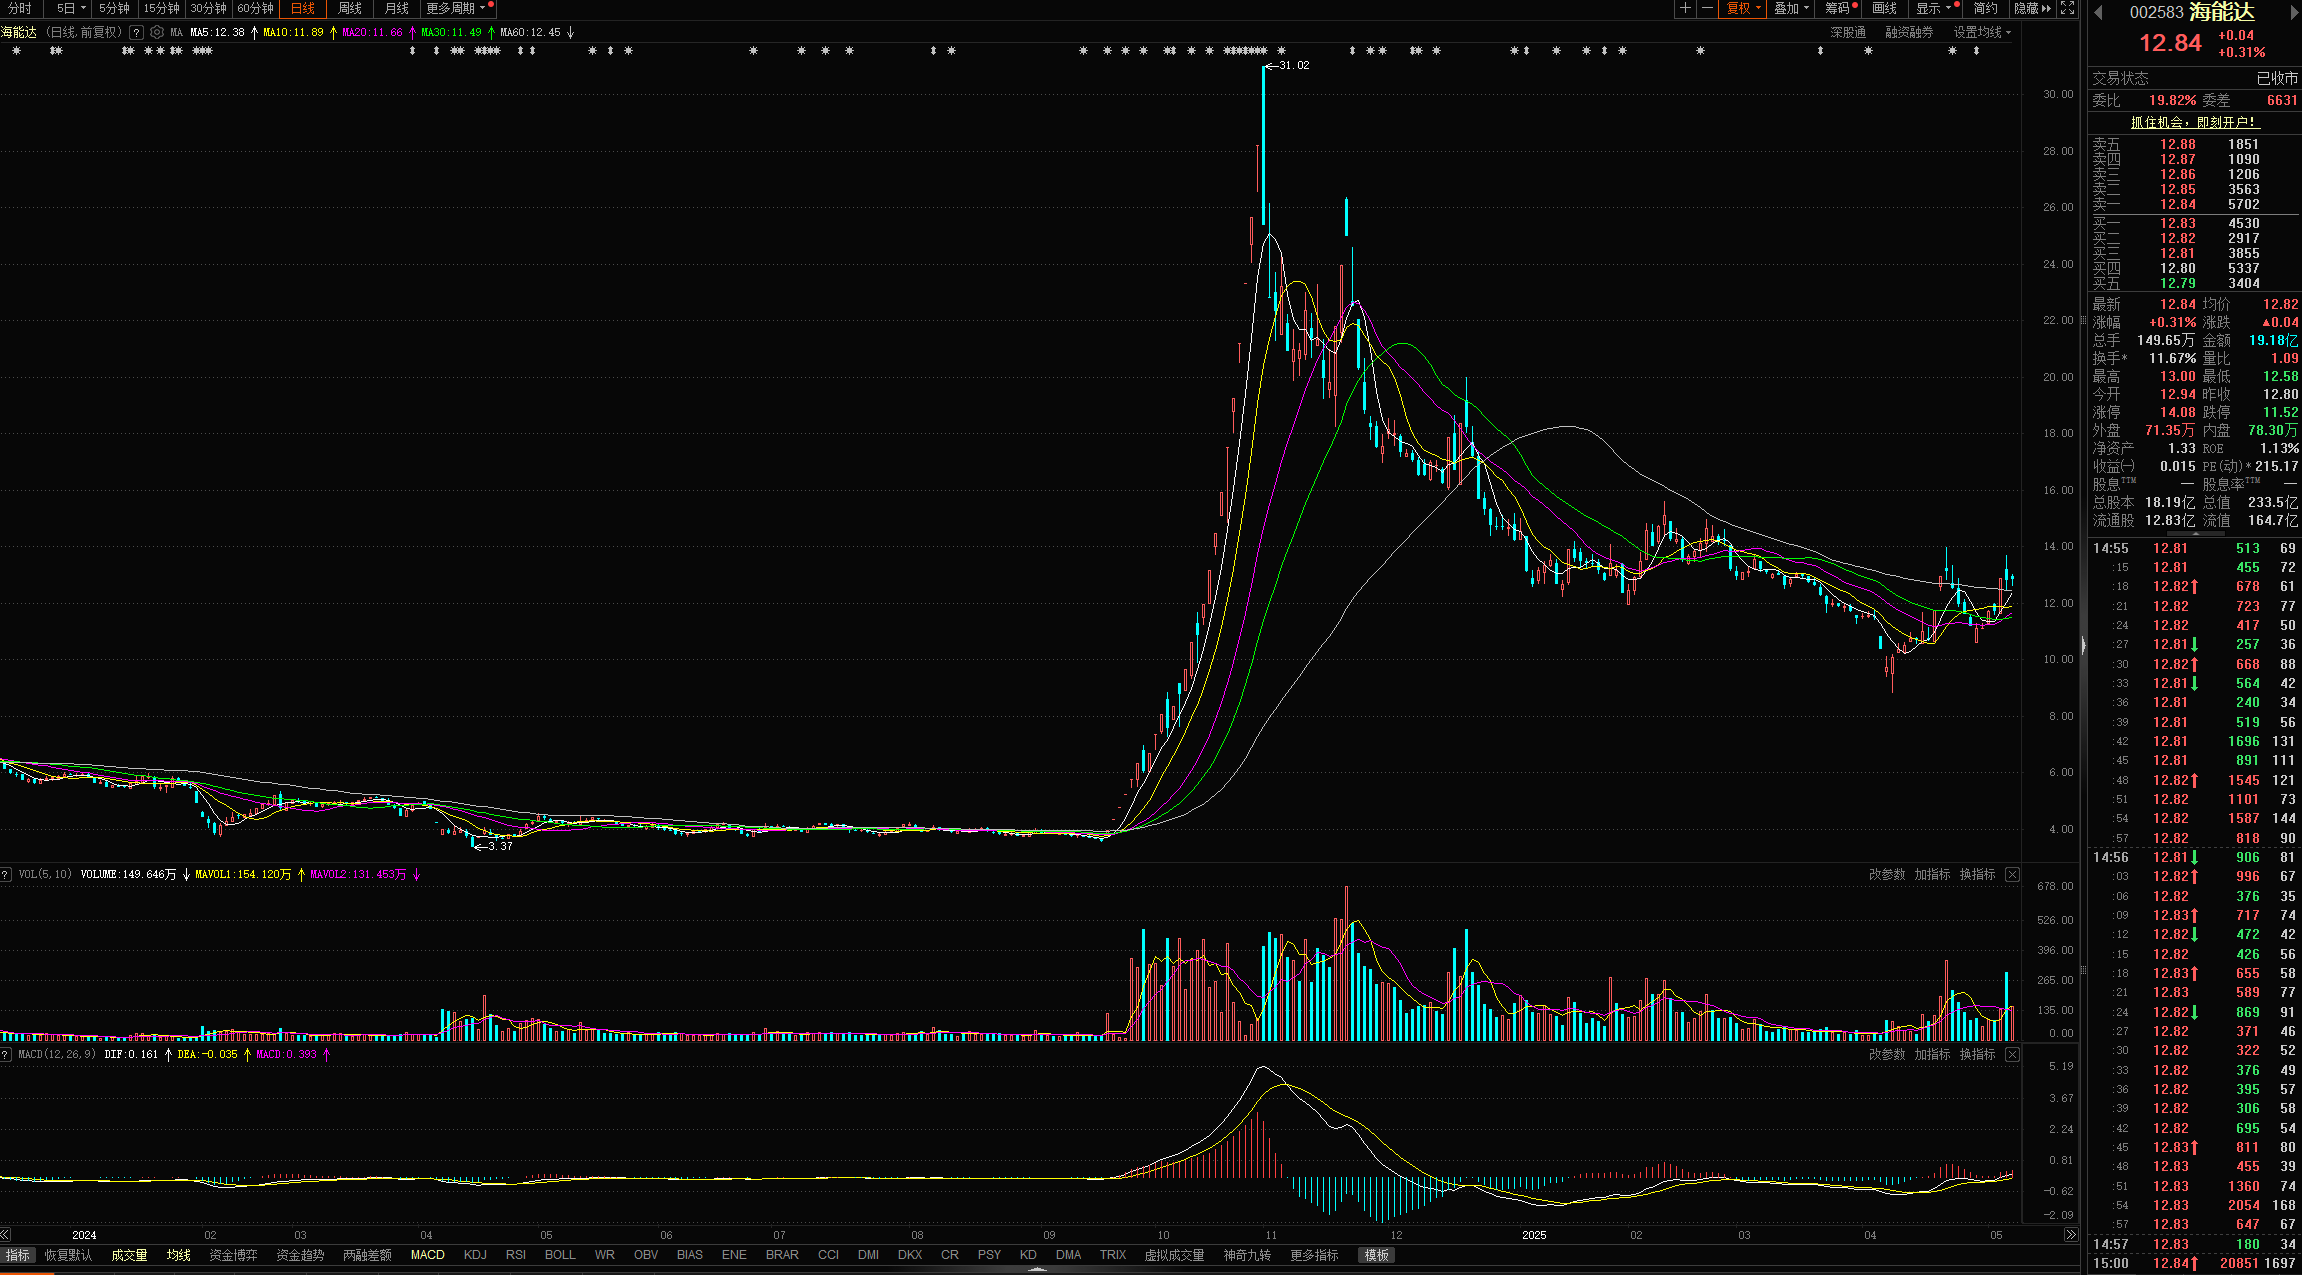Image resolution: width=2302 pixels, height=1275 pixels.
Task: Collapse right panel via edge handle
Action: click(x=2083, y=646)
